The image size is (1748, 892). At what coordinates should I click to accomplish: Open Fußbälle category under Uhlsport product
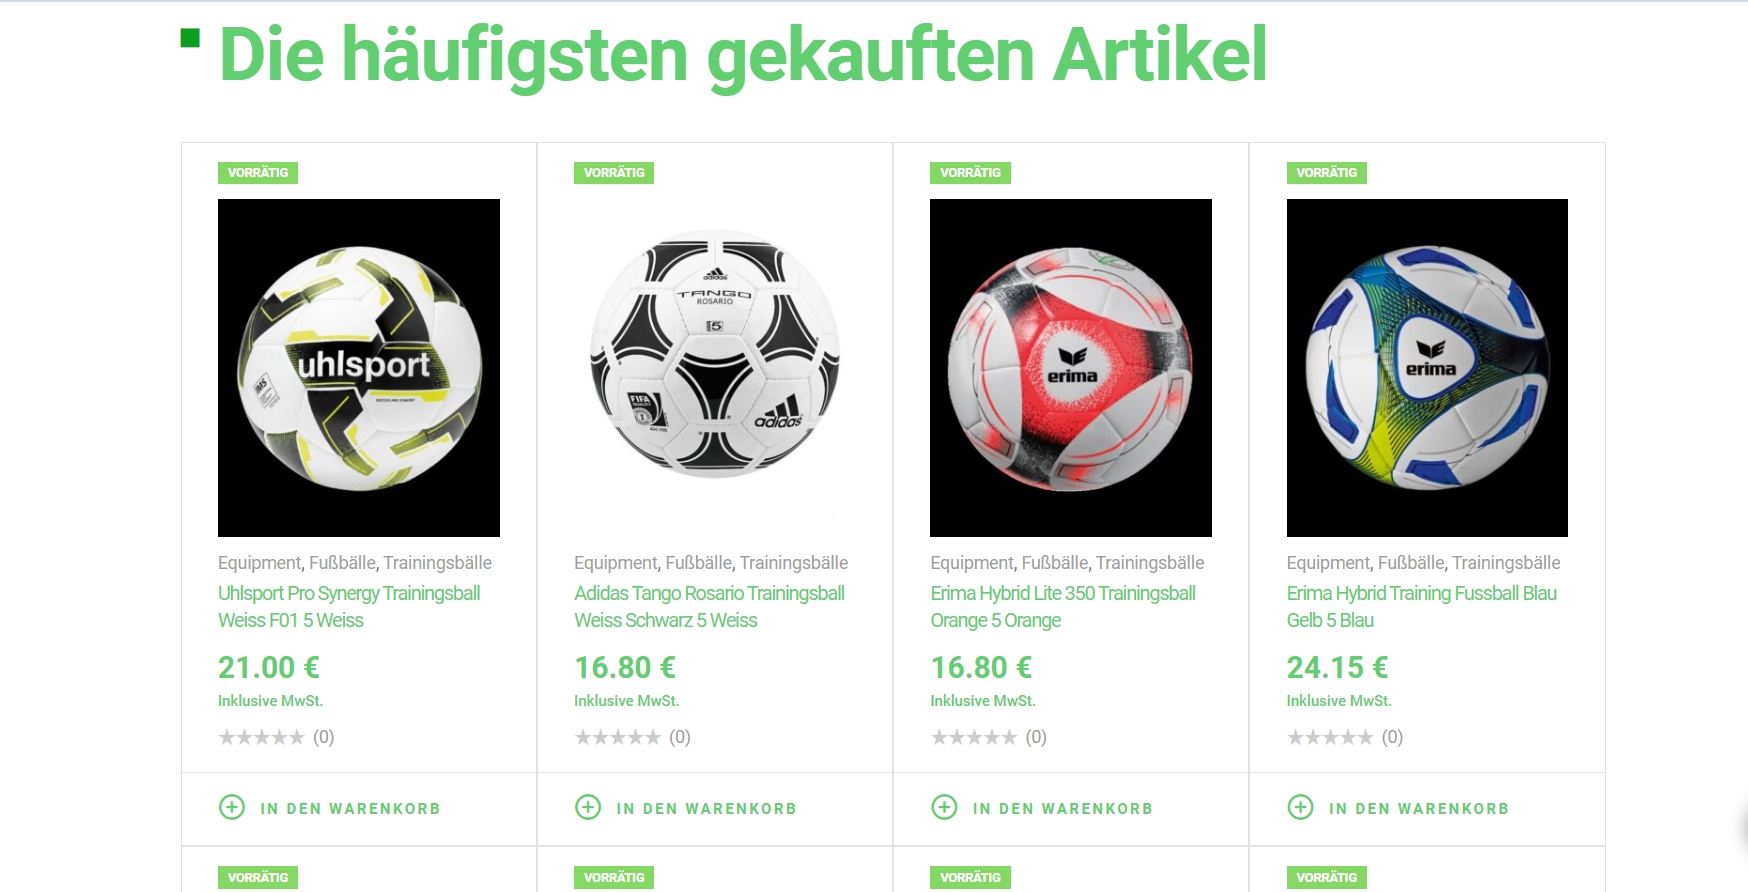(x=342, y=563)
